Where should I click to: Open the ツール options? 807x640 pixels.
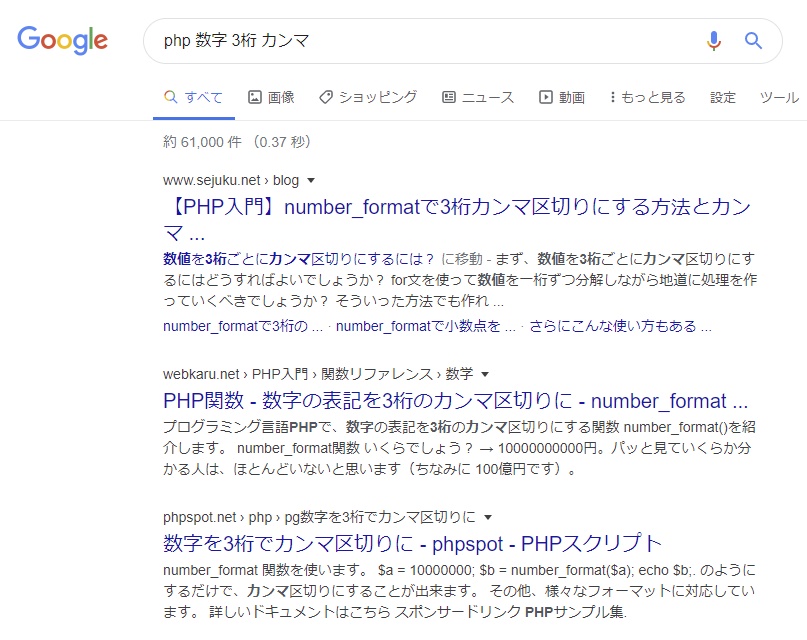[779, 97]
